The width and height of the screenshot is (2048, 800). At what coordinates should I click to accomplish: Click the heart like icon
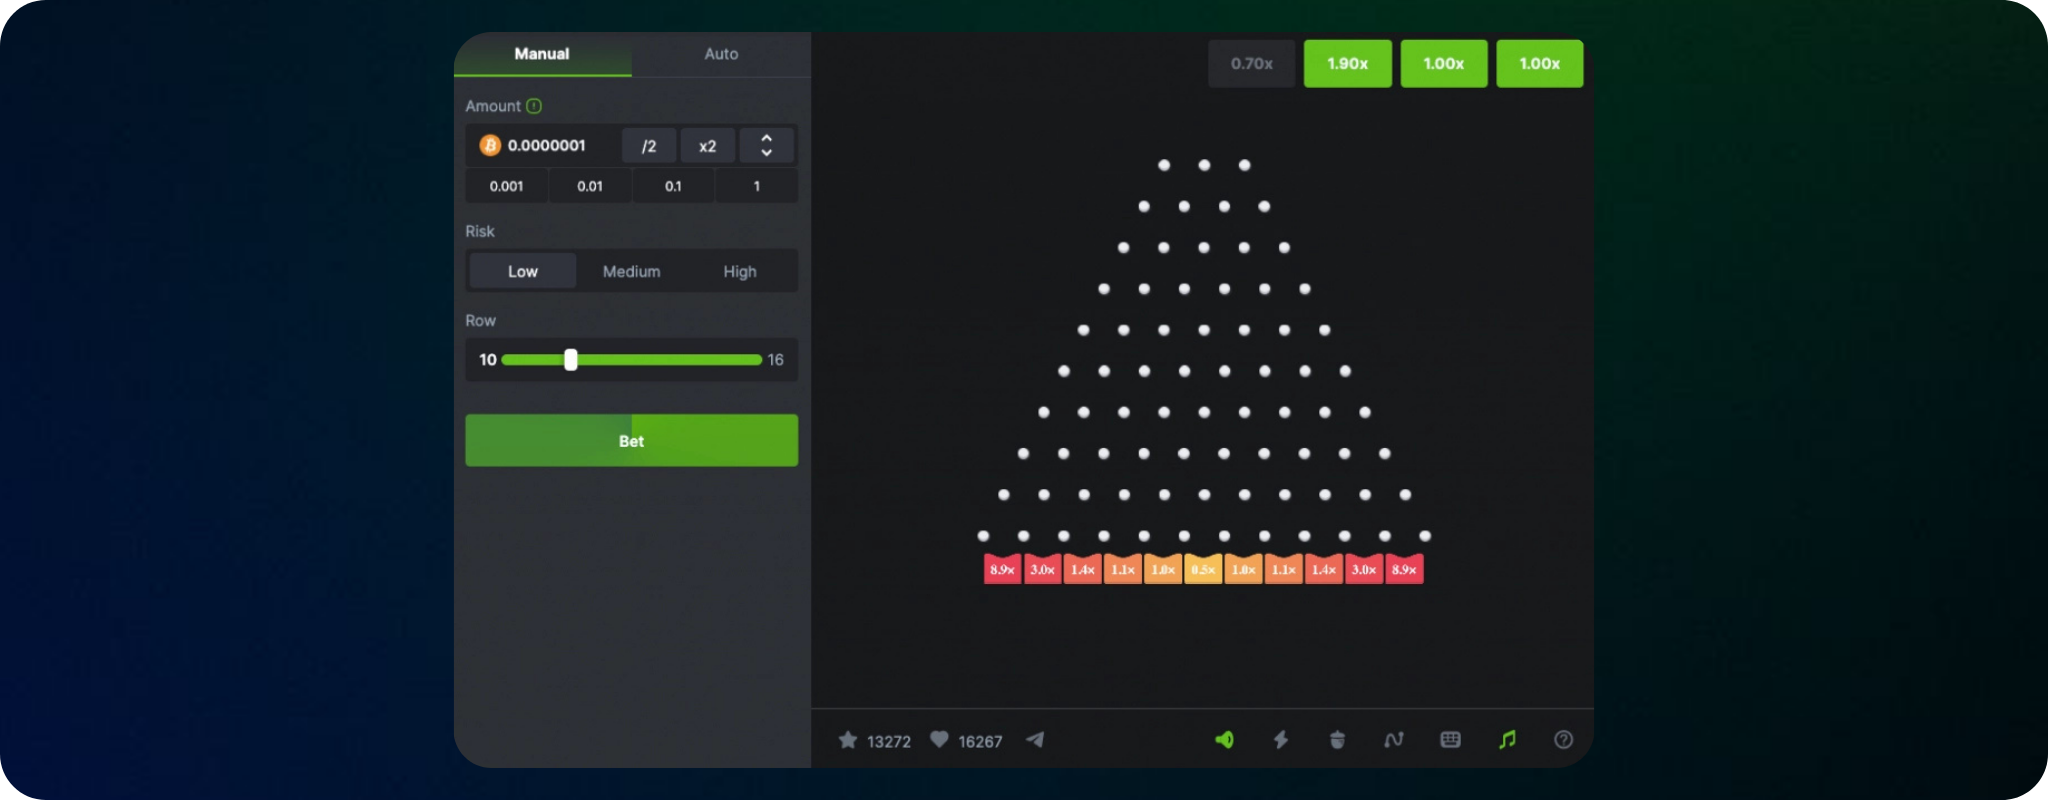click(939, 740)
